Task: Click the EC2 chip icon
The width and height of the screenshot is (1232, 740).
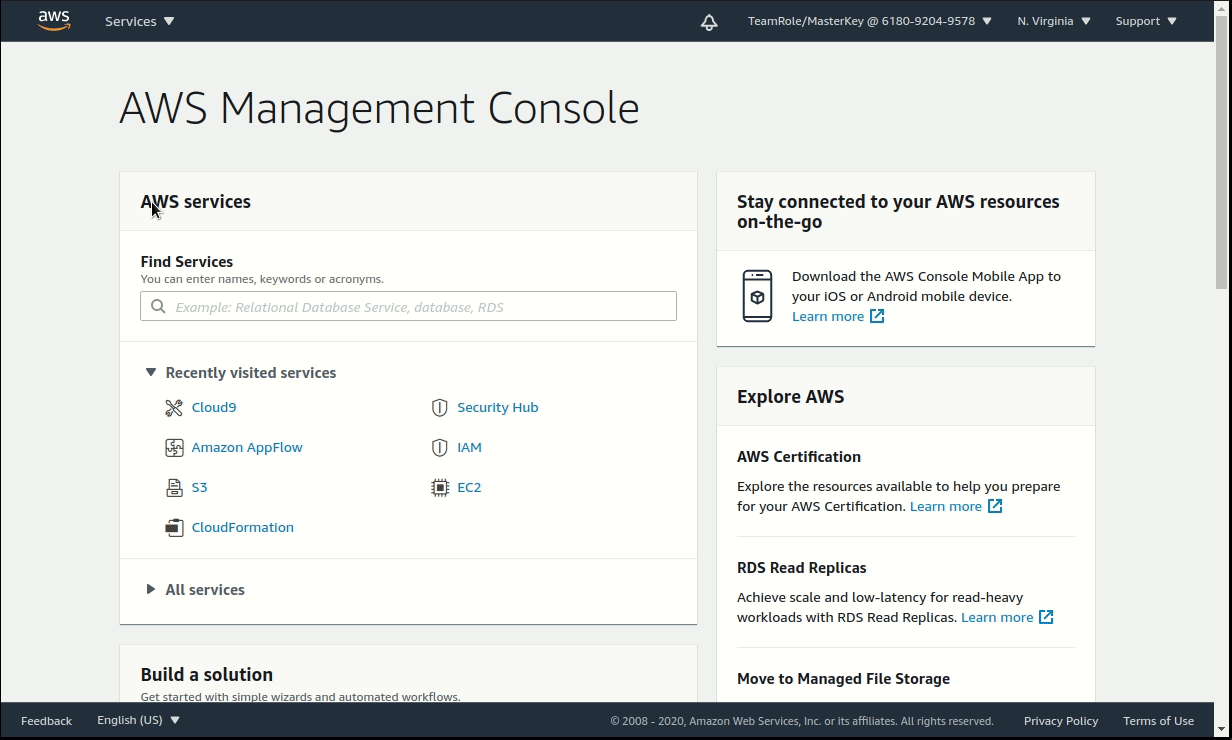Action: 439,488
